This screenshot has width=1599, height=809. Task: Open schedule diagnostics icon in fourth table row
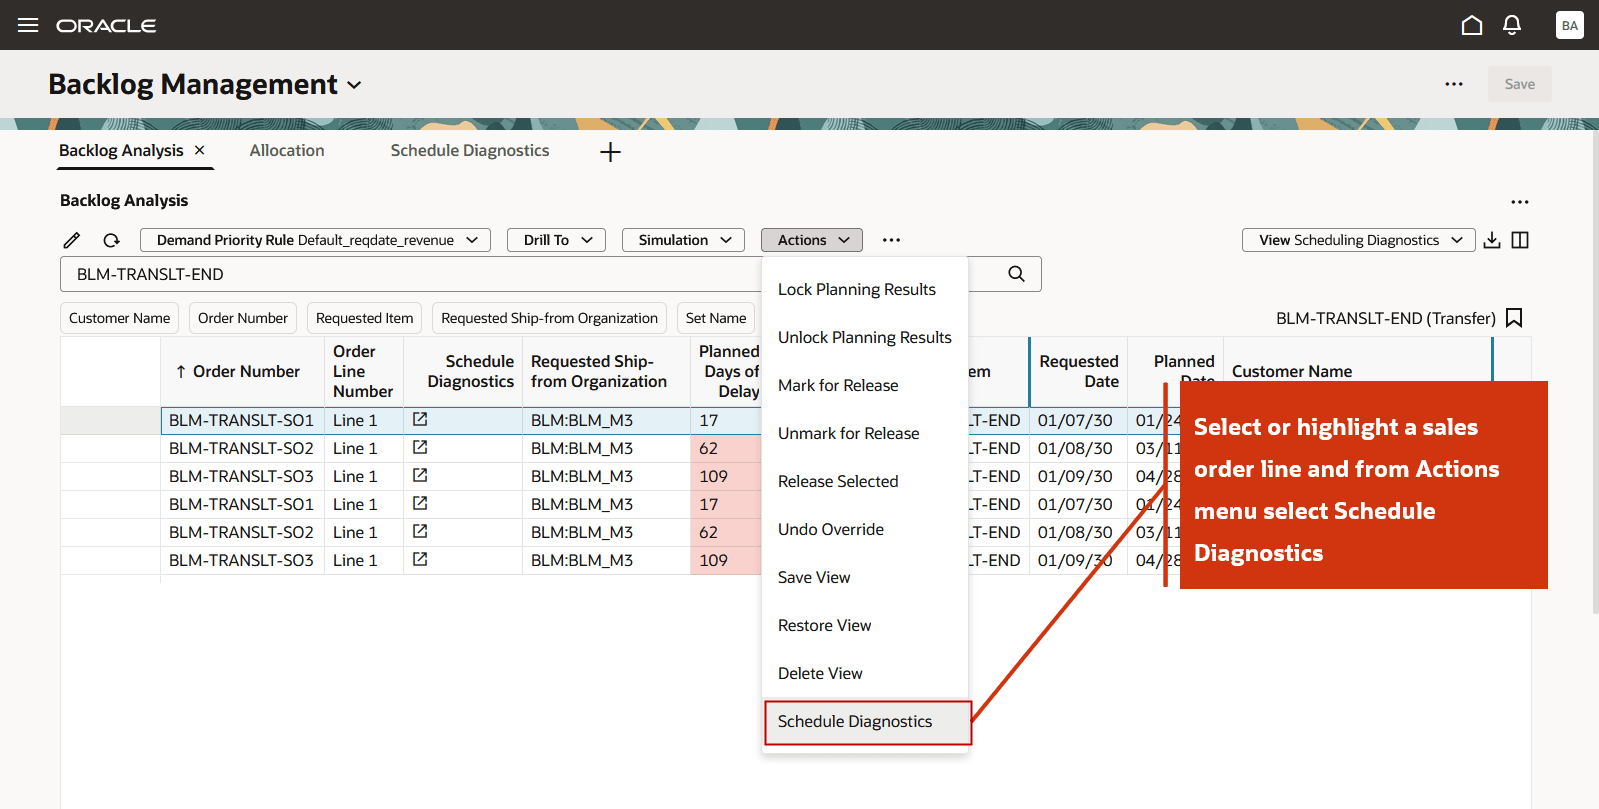(420, 503)
